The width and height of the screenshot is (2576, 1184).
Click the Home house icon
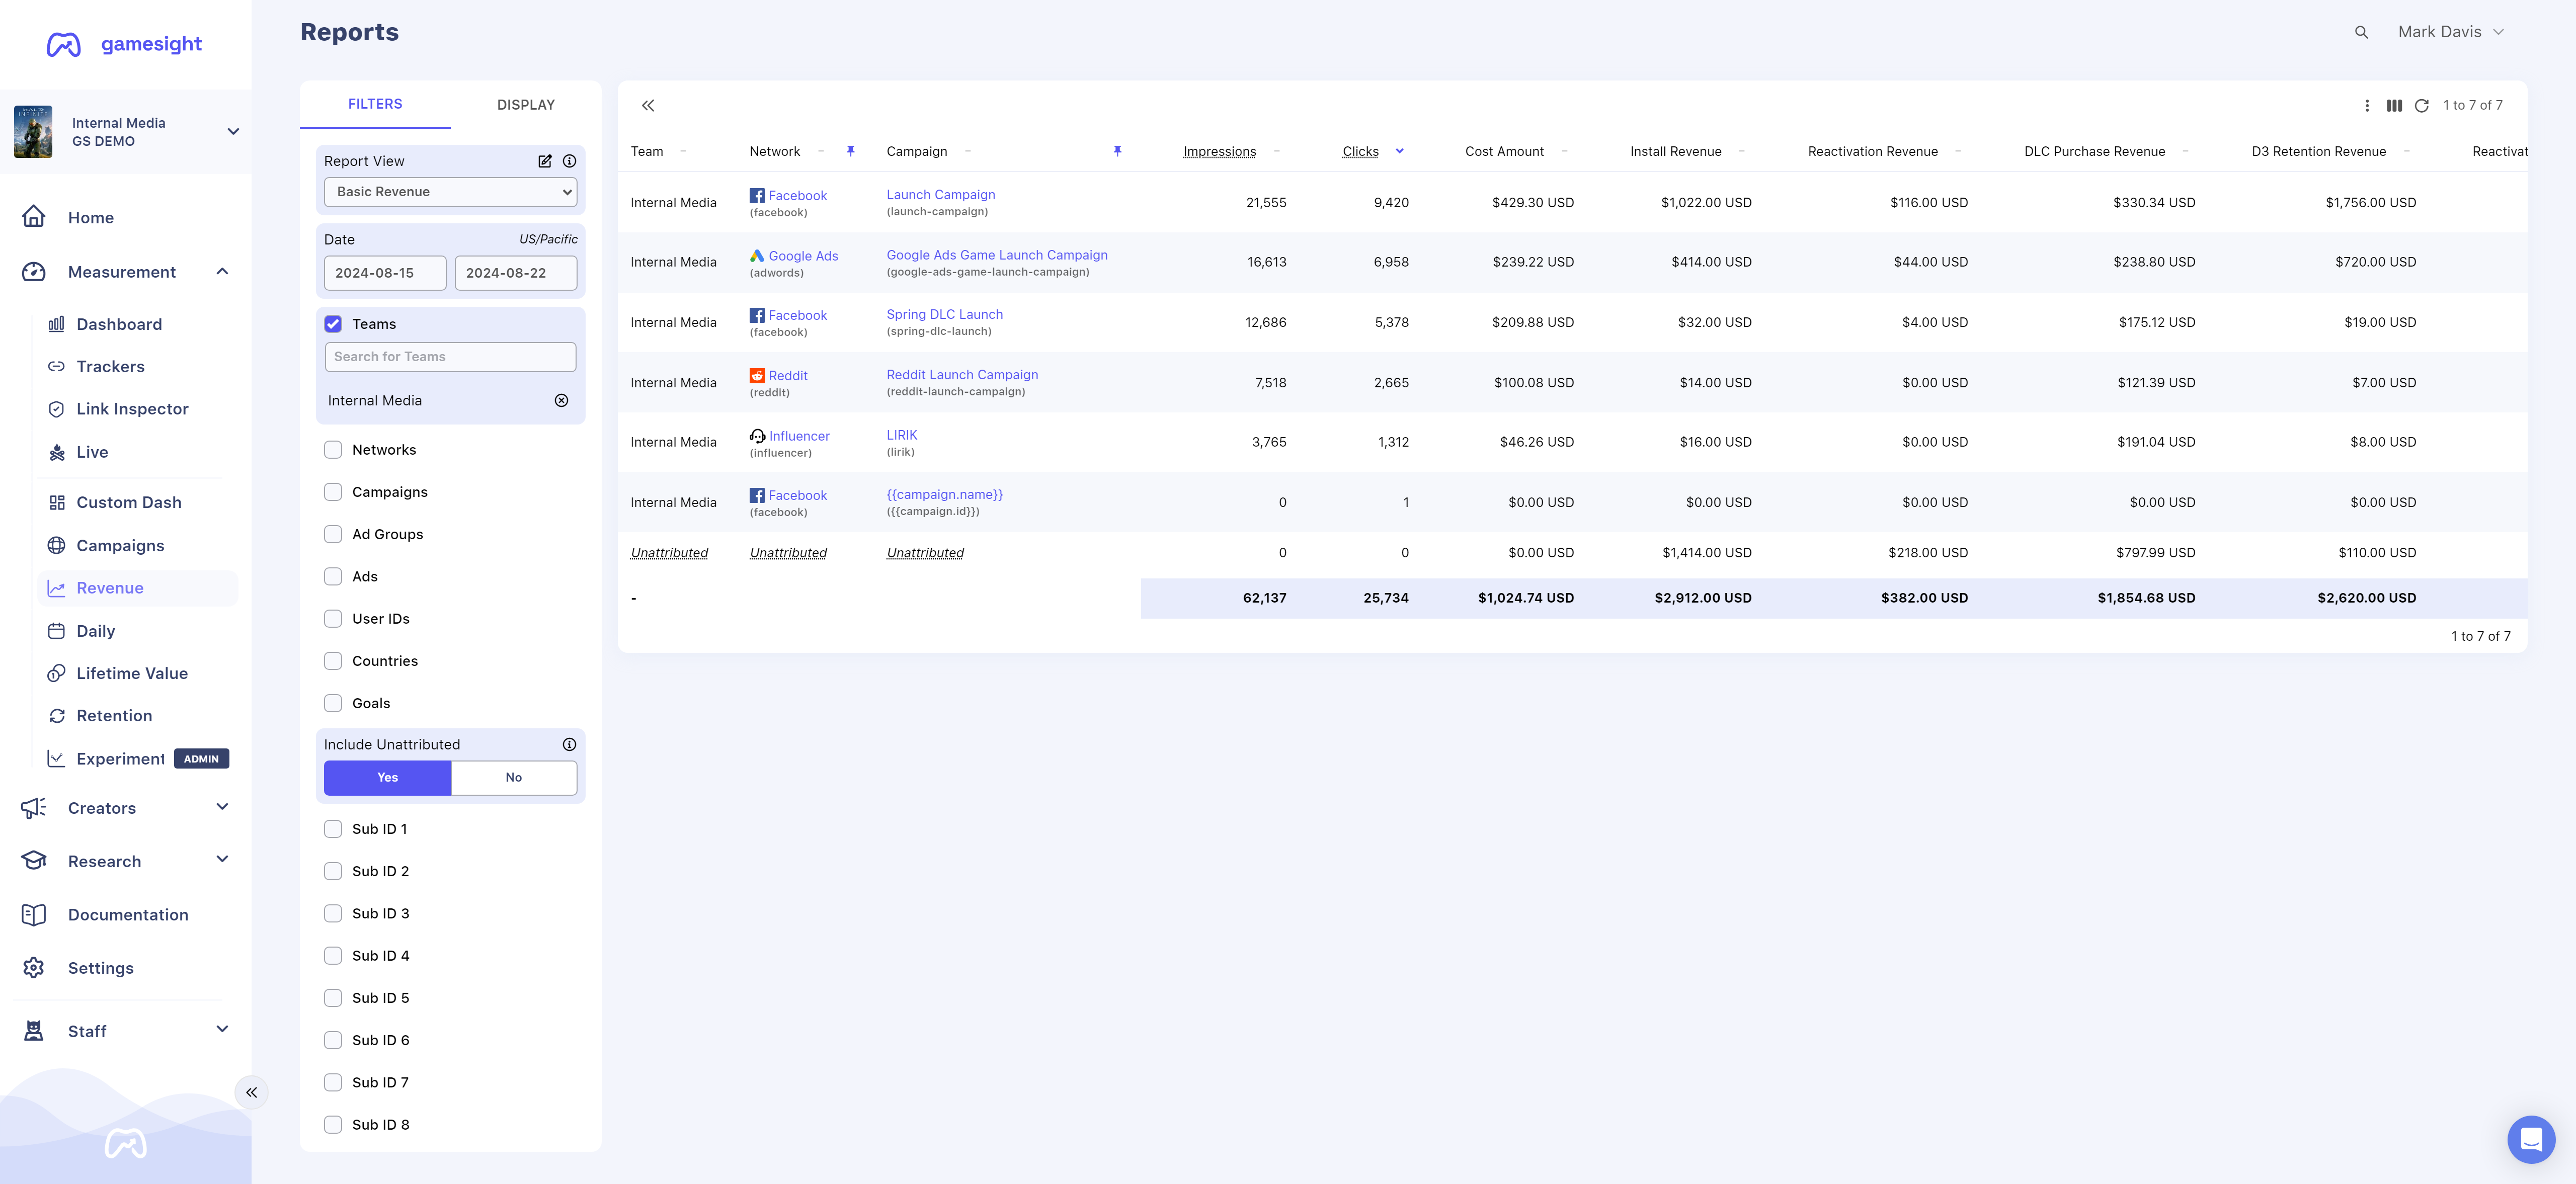click(x=34, y=217)
